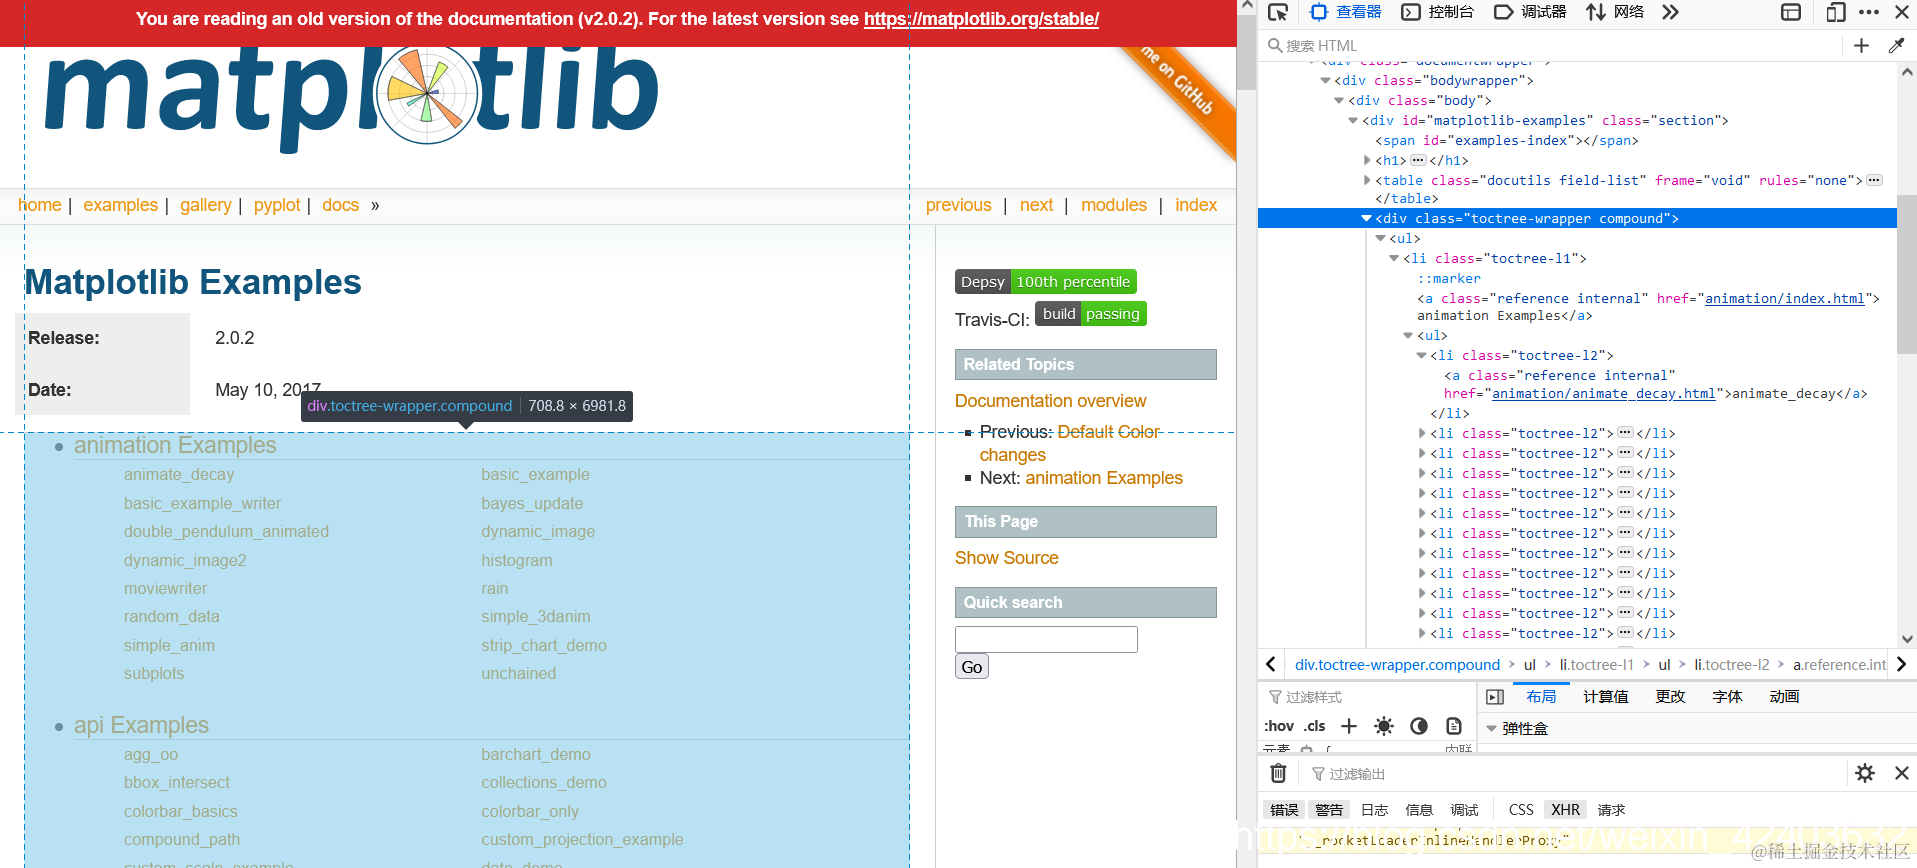Close the split console with X icon
Image resolution: width=1917 pixels, height=868 pixels.
[x=1902, y=773]
